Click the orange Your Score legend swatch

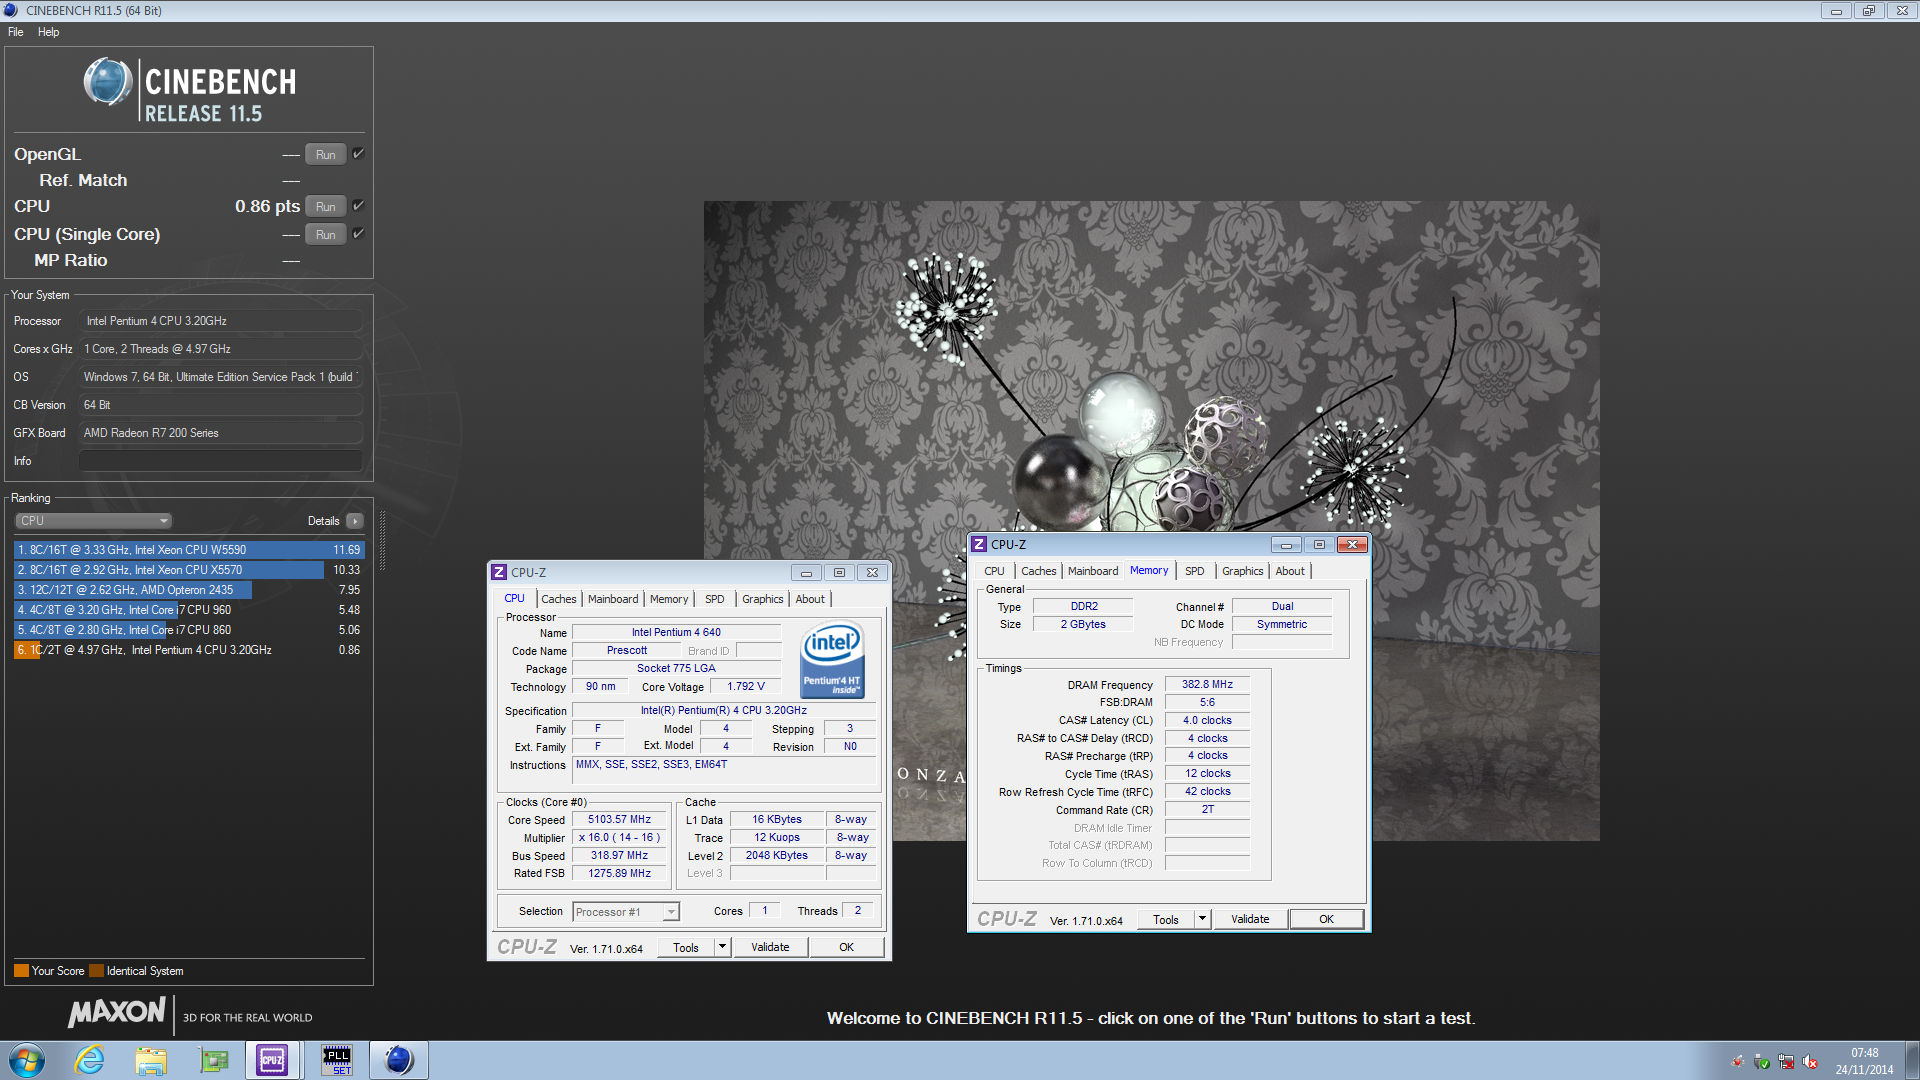coord(21,971)
